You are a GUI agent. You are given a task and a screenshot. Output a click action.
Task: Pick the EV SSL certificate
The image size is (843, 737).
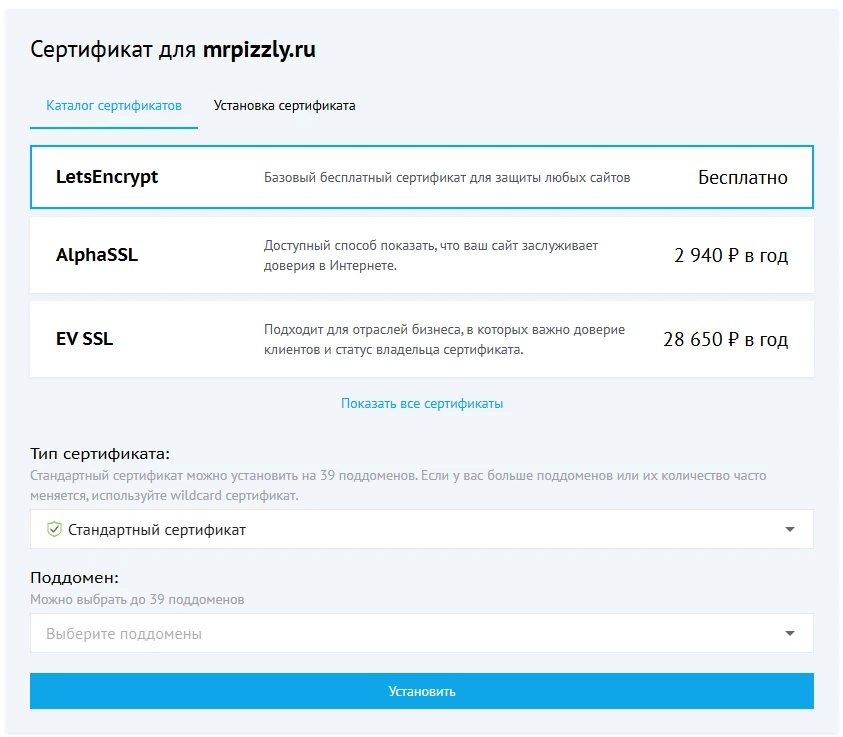[x=421, y=338]
